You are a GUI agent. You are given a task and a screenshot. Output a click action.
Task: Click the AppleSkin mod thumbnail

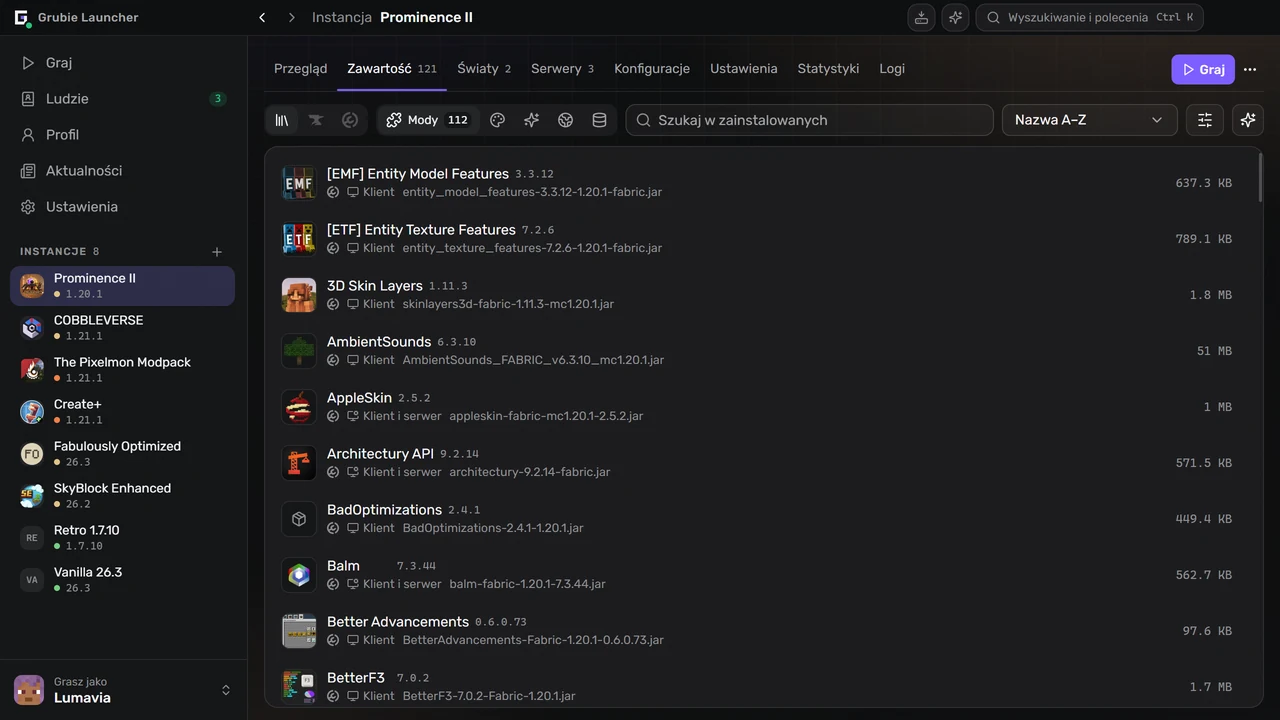(299, 407)
